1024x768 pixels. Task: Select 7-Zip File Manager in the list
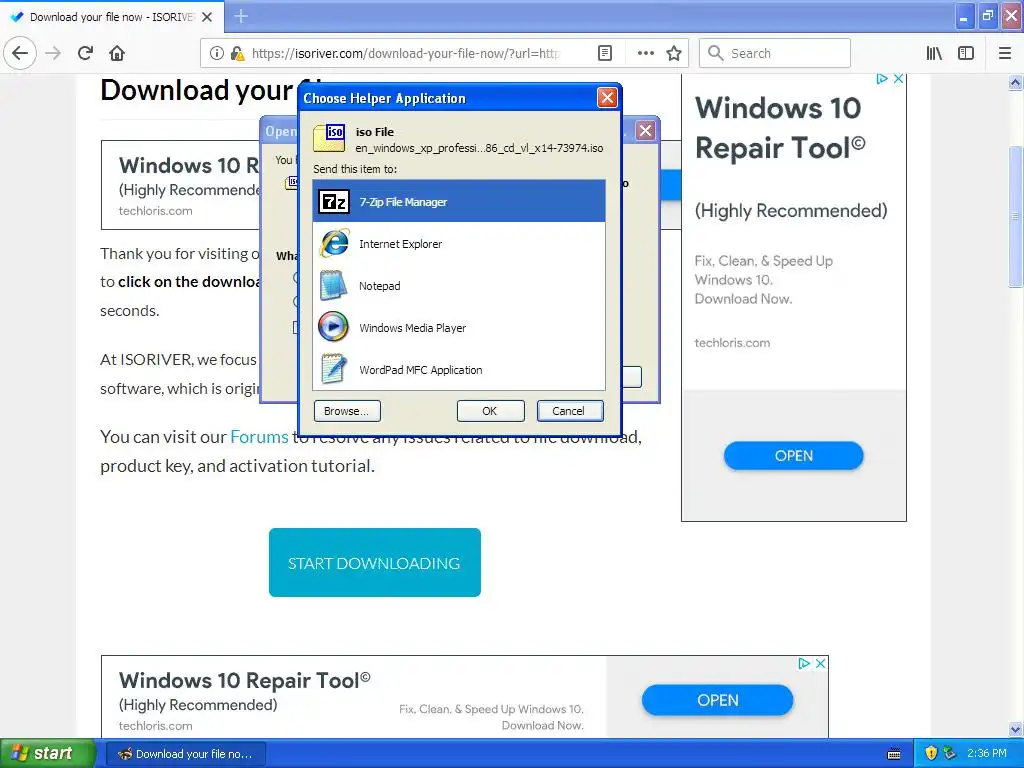(459, 201)
